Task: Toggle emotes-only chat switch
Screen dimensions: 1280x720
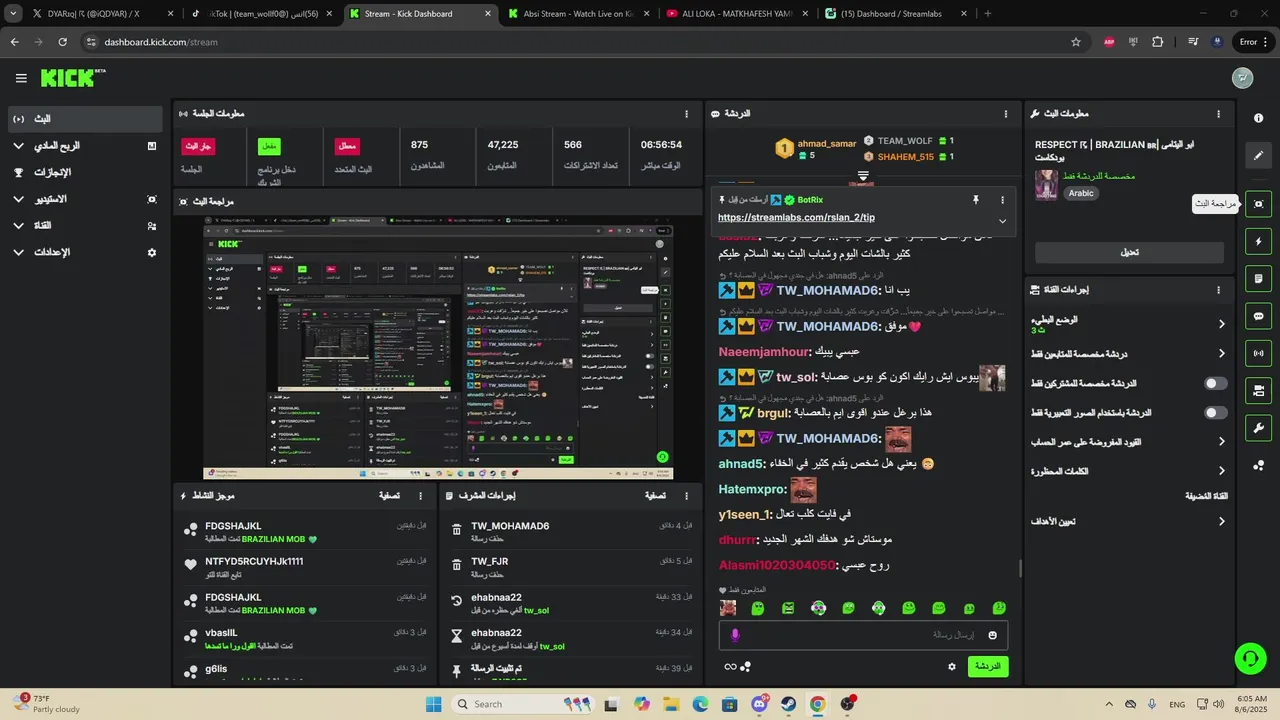Action: [1215, 412]
